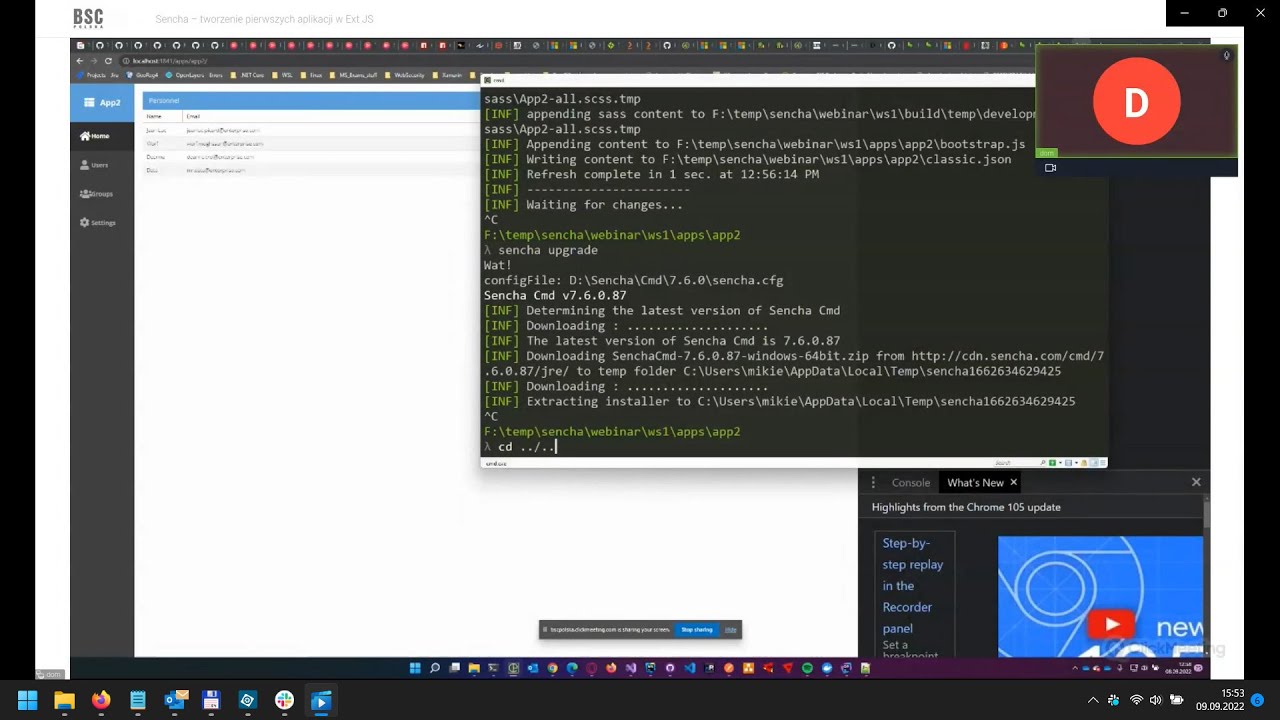Open Outlook from the host taskbar
The image size is (1280, 720).
click(x=174, y=701)
